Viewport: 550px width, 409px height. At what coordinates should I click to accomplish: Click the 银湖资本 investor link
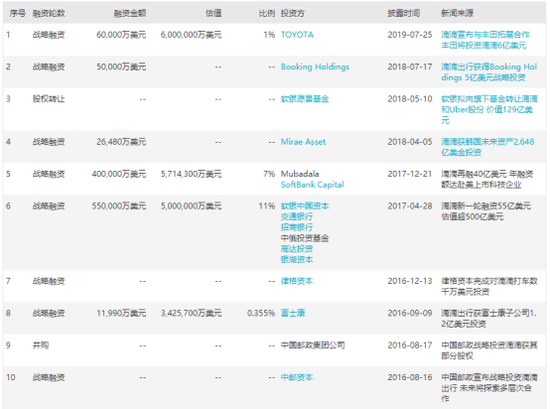tap(296, 260)
